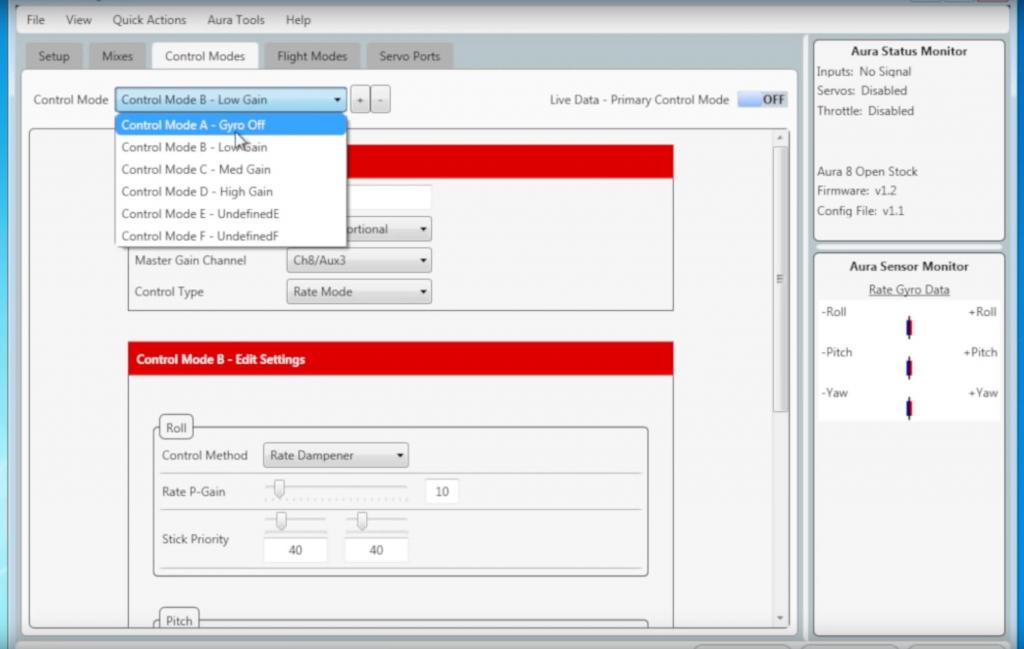The height and width of the screenshot is (649, 1024).
Task: Click the Rate P-Gain slider handle
Action: (x=279, y=488)
